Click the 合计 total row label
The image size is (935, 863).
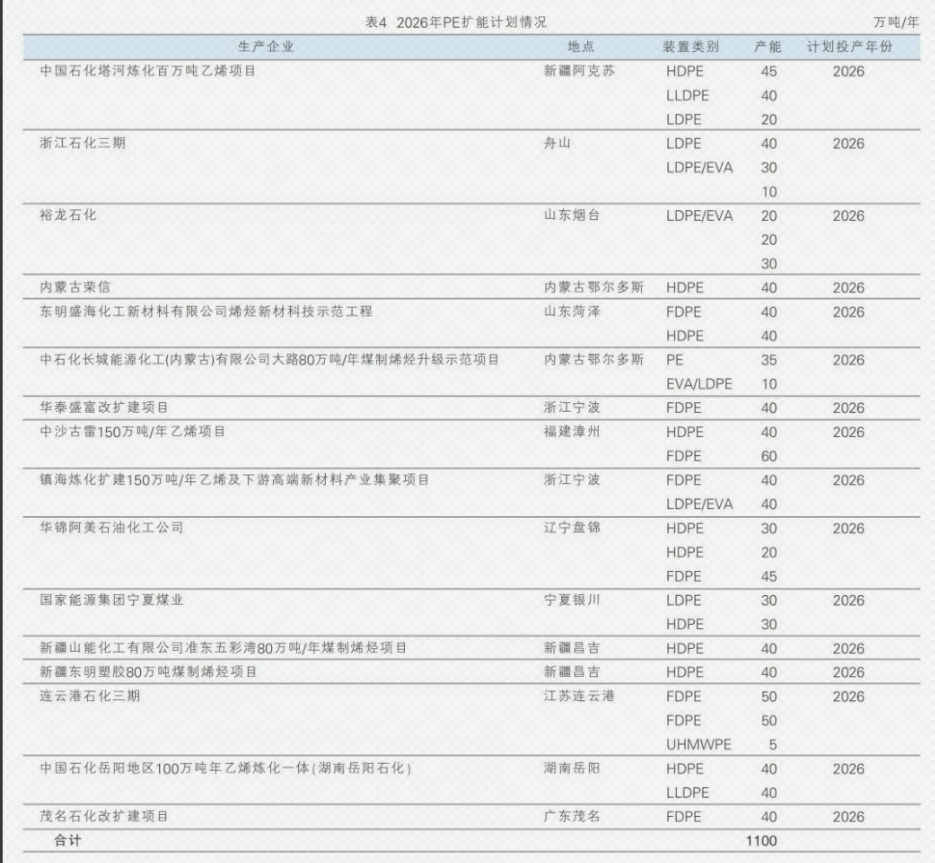(69, 841)
